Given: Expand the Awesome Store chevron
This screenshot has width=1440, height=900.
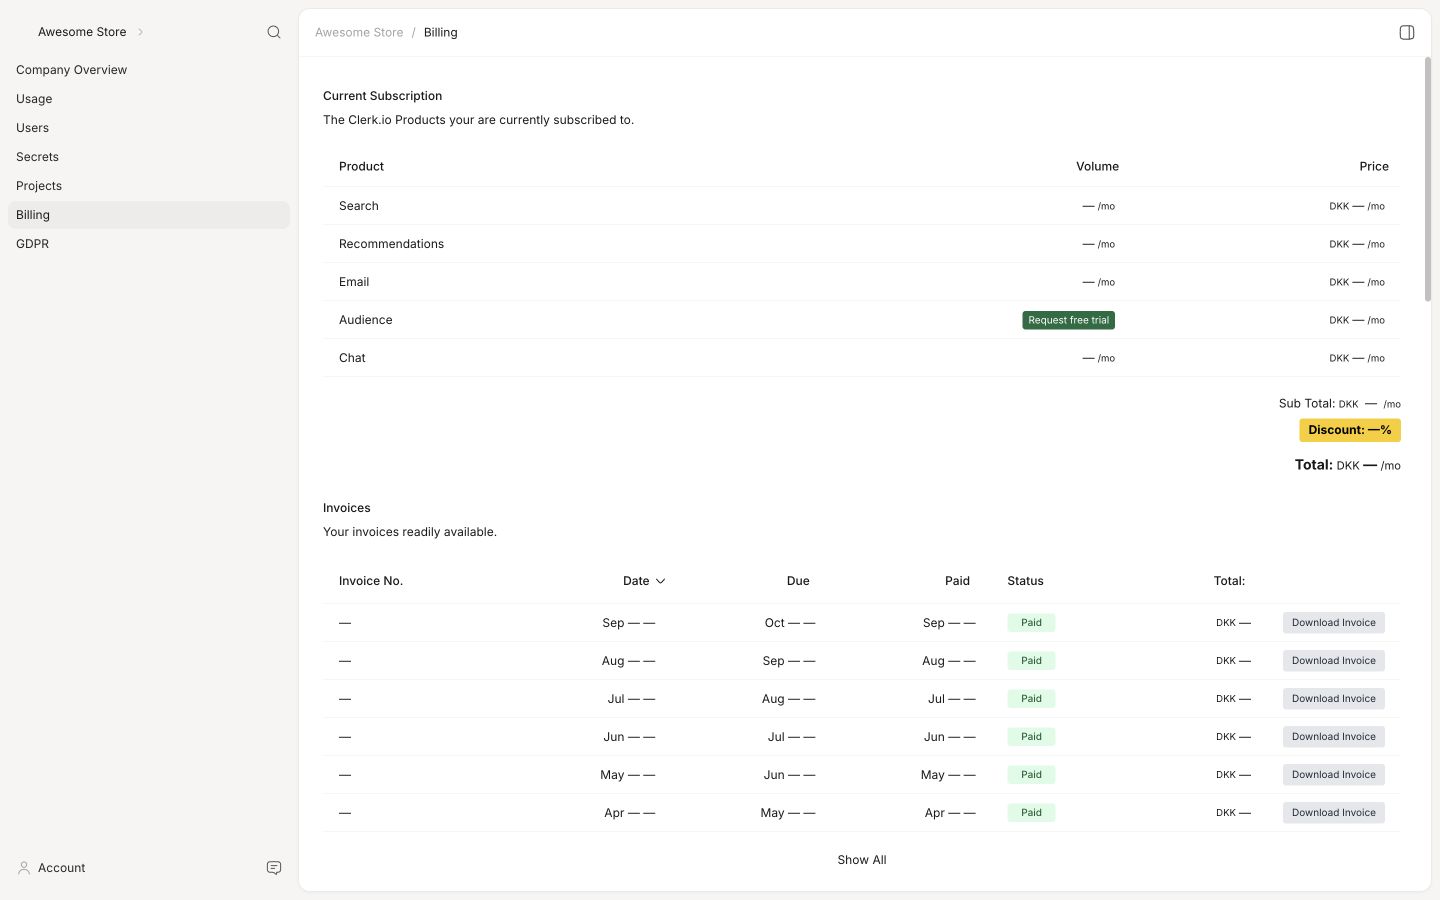Looking at the screenshot, I should pyautogui.click(x=140, y=32).
